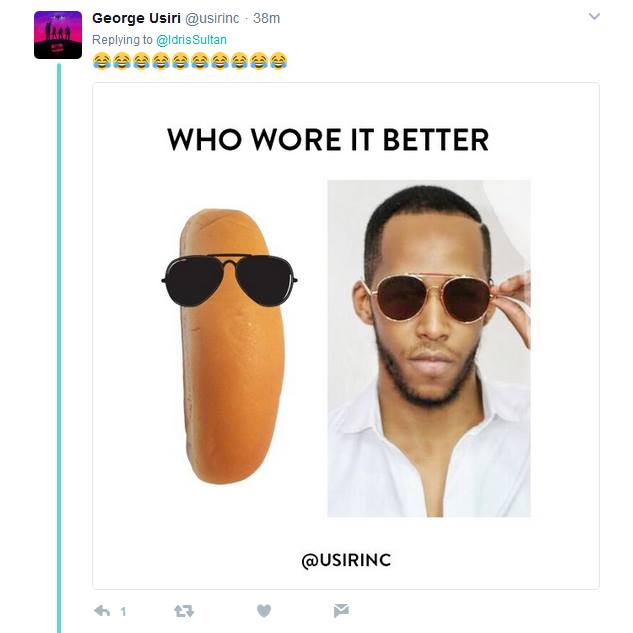Click the Replying to label text

122,40
